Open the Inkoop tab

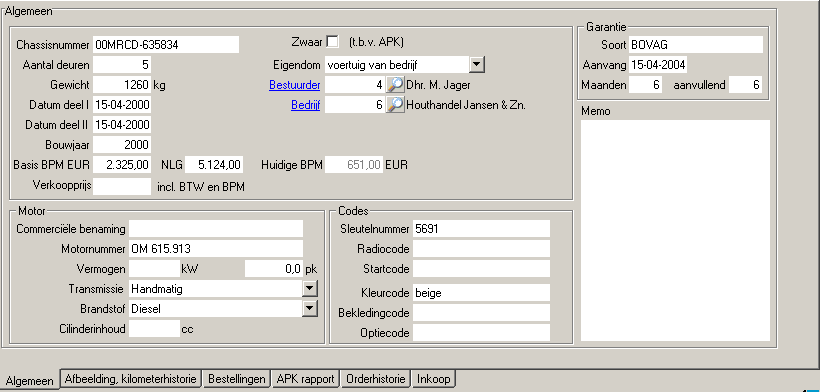(x=433, y=379)
